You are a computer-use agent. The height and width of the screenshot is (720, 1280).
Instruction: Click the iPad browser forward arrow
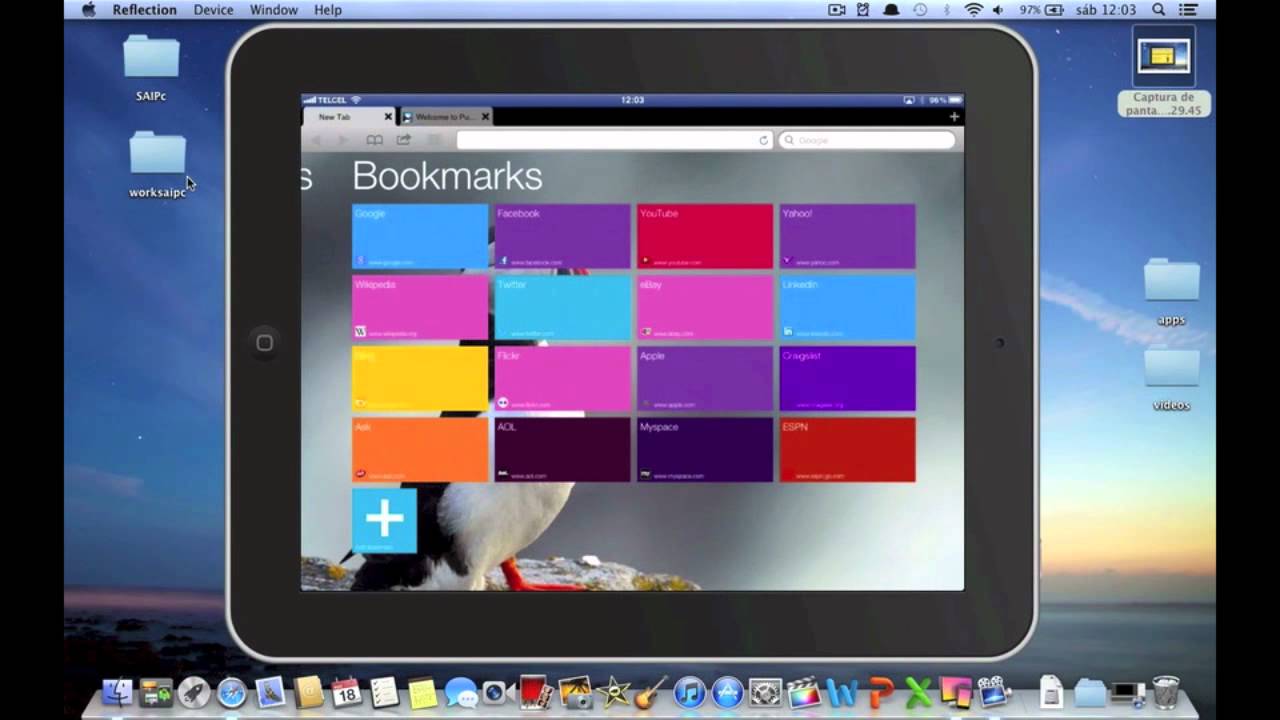pyautogui.click(x=343, y=141)
